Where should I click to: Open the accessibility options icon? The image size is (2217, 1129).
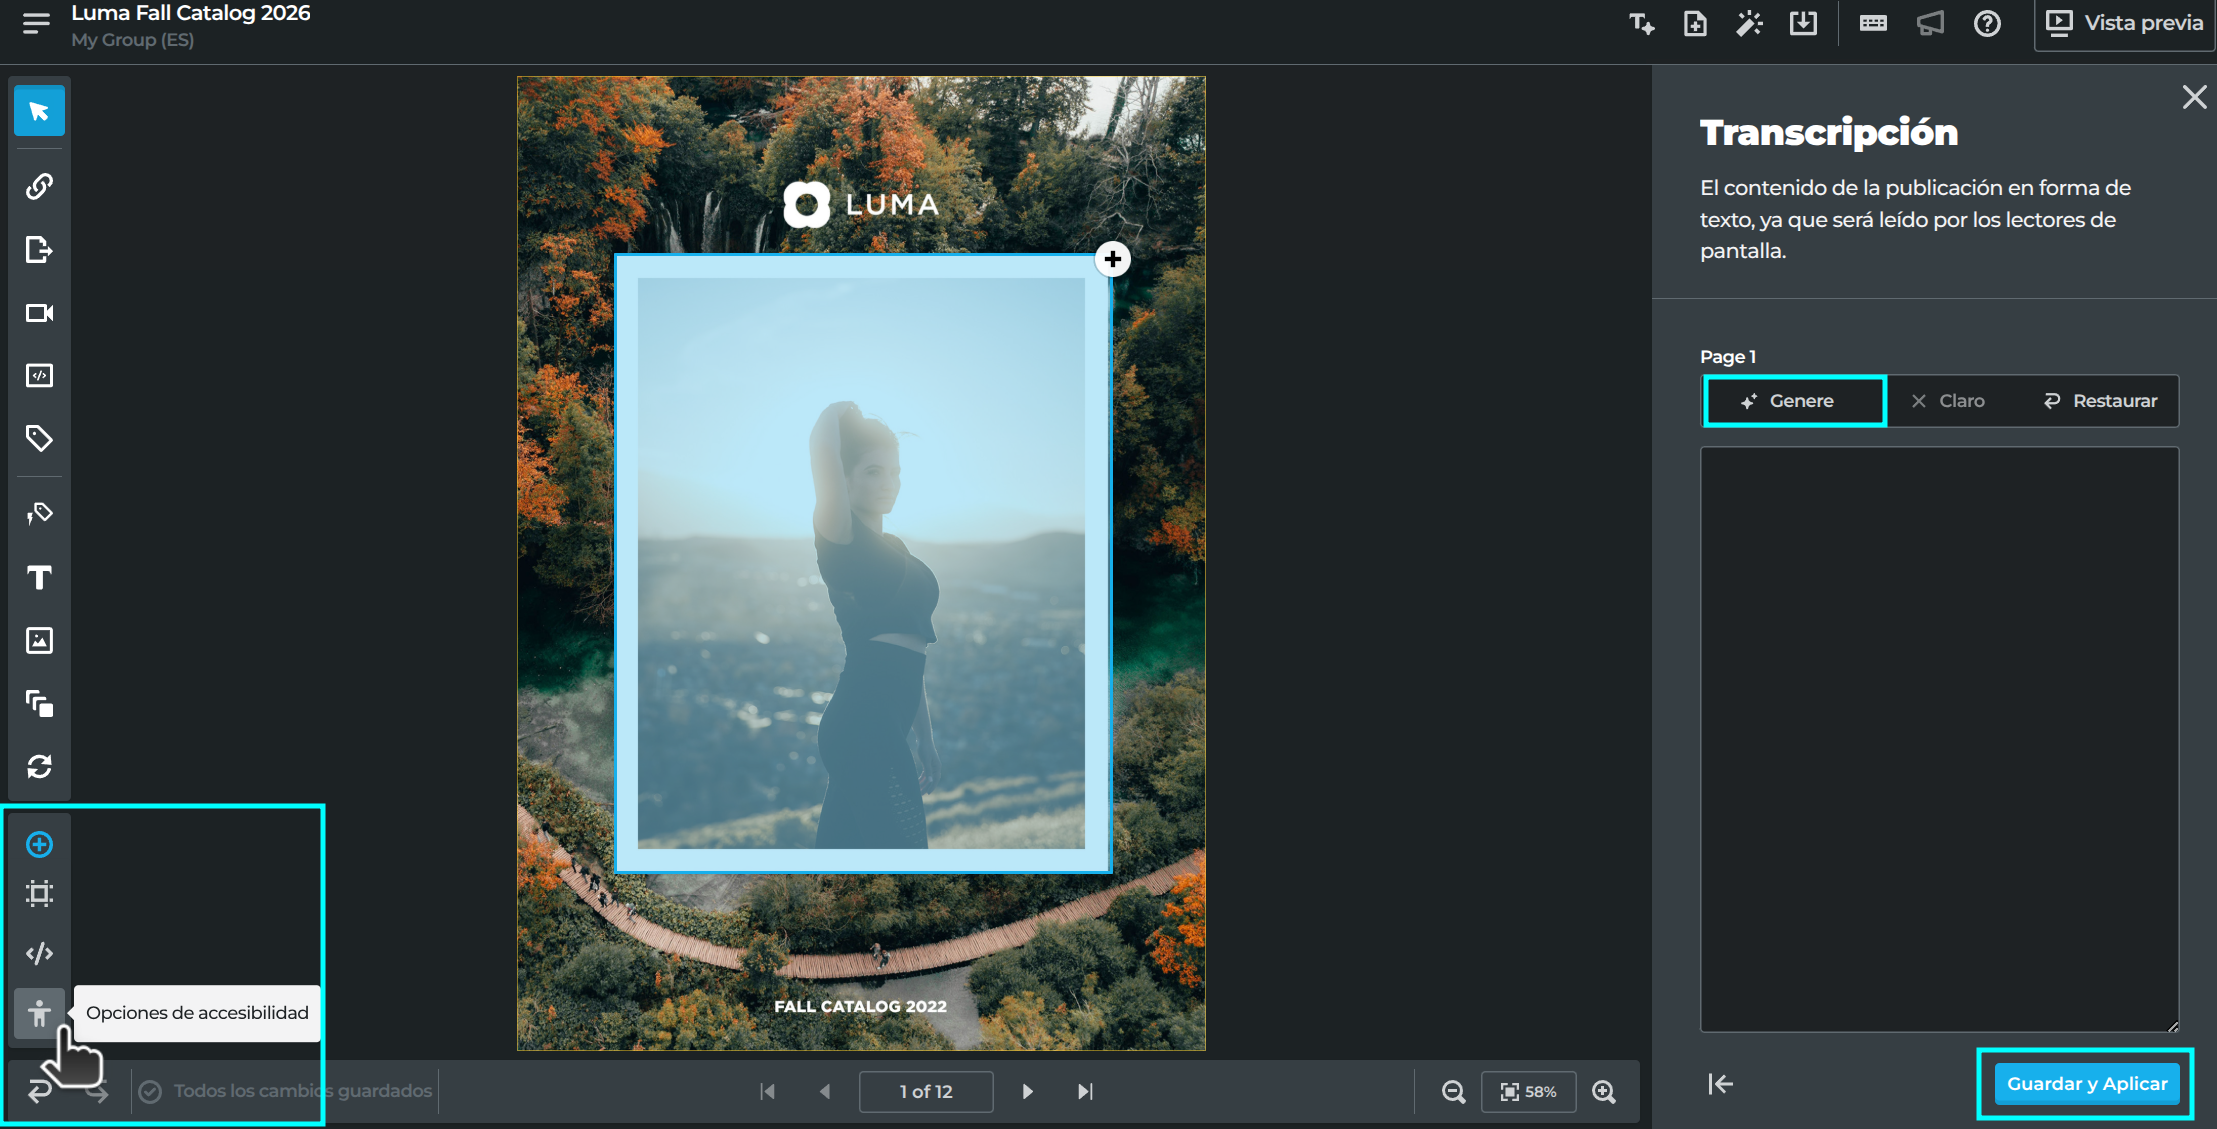(39, 1014)
